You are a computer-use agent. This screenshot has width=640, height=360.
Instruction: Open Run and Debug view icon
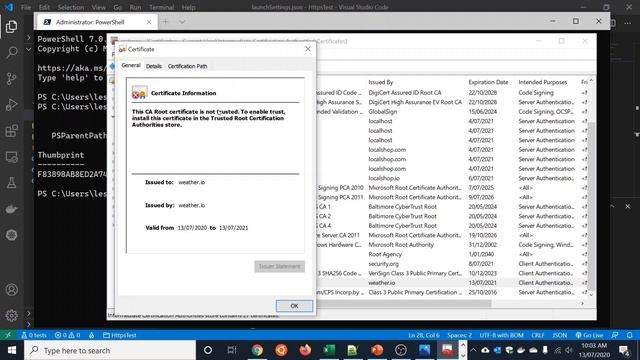point(11,104)
